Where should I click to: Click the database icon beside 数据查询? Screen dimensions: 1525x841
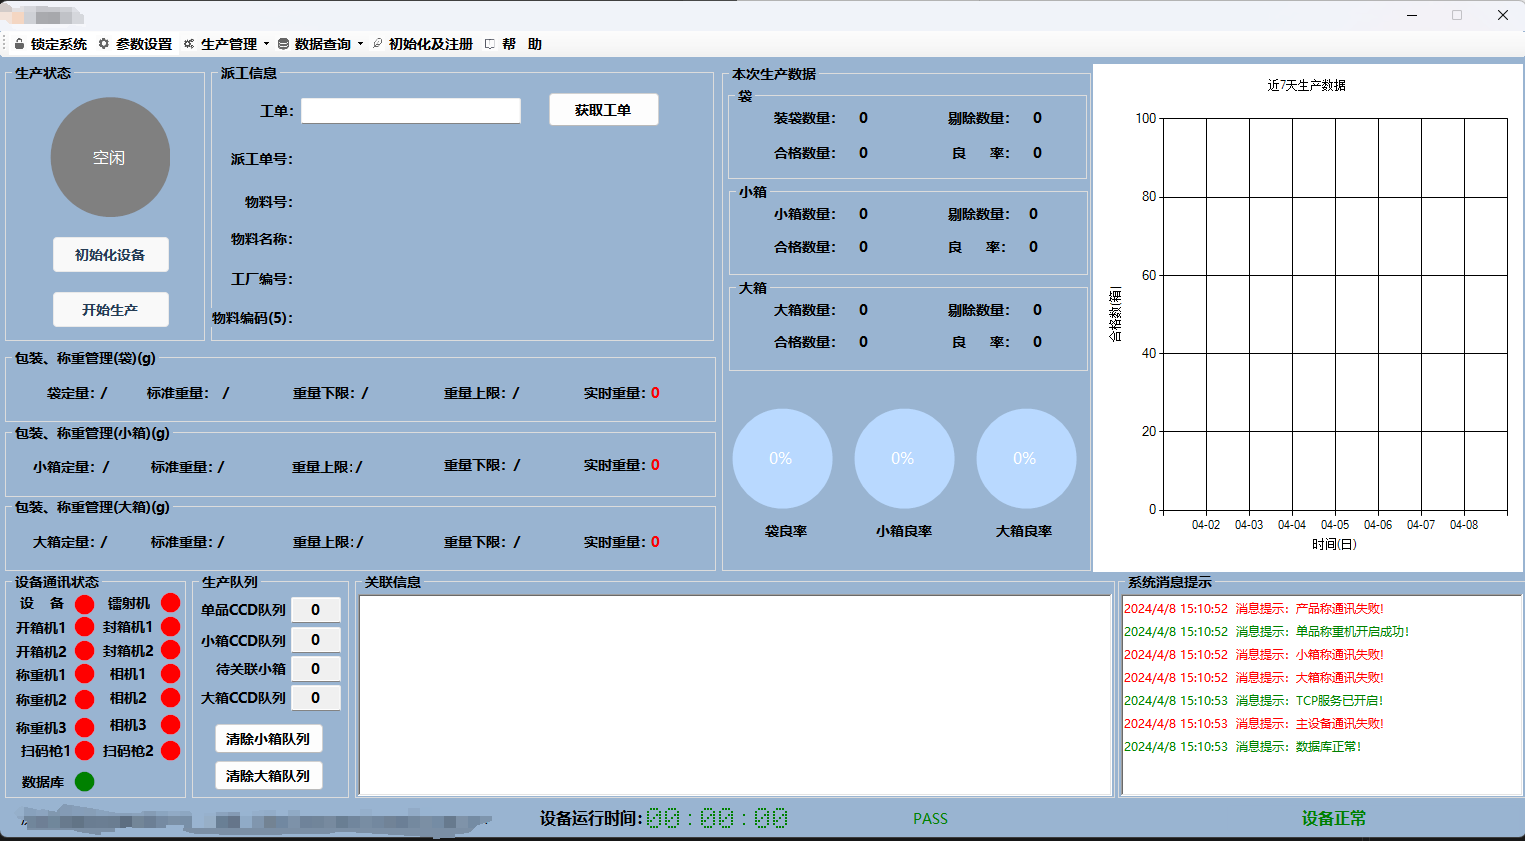coord(283,44)
